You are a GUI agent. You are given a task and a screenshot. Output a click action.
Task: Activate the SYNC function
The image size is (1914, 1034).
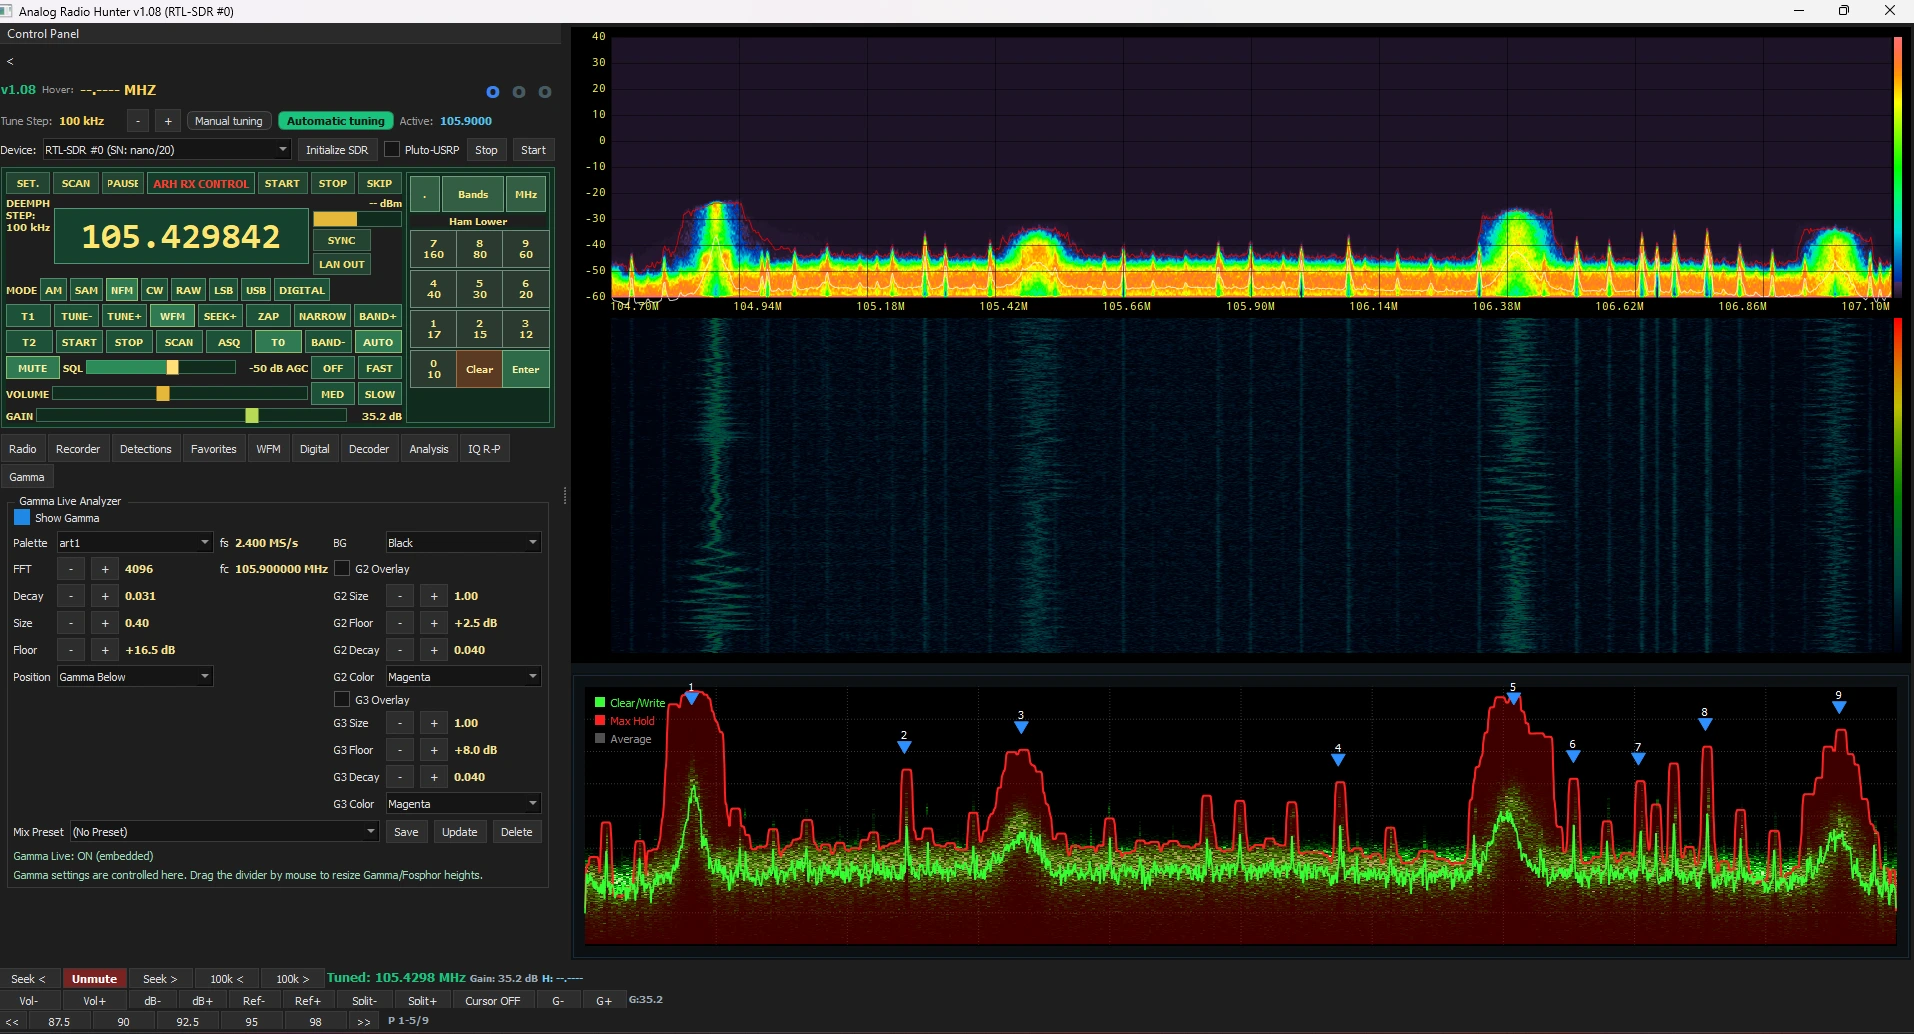pos(341,240)
